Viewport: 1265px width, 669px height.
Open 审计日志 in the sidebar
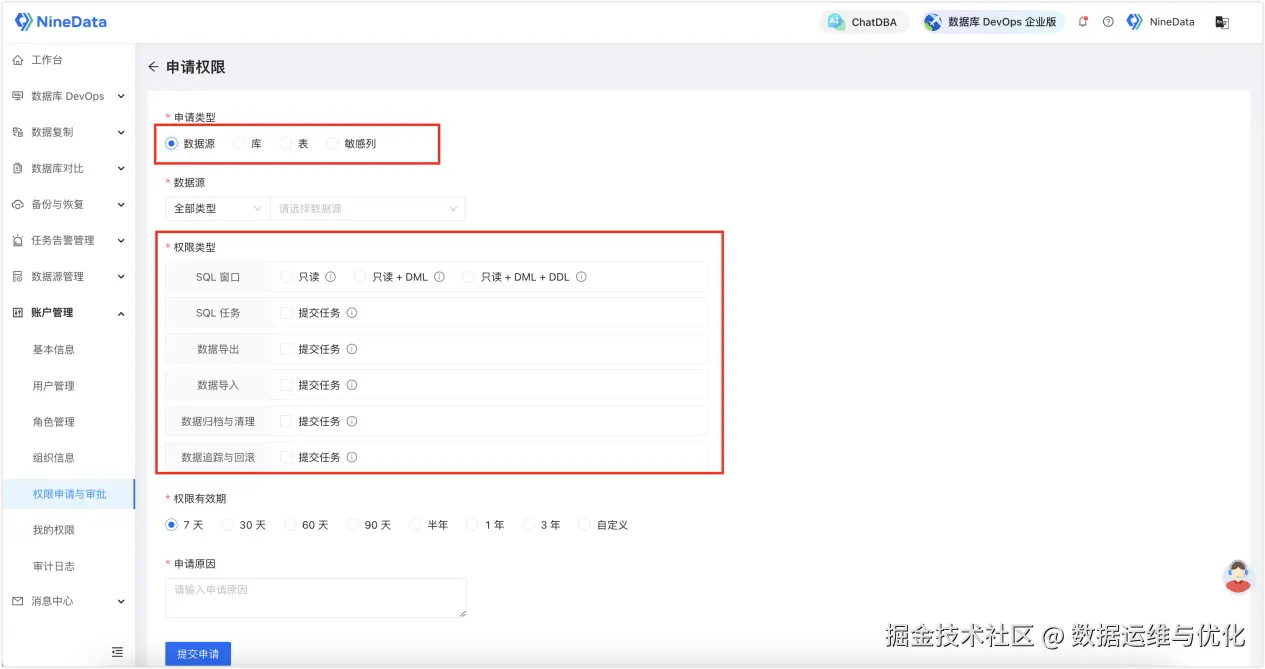(x=54, y=566)
